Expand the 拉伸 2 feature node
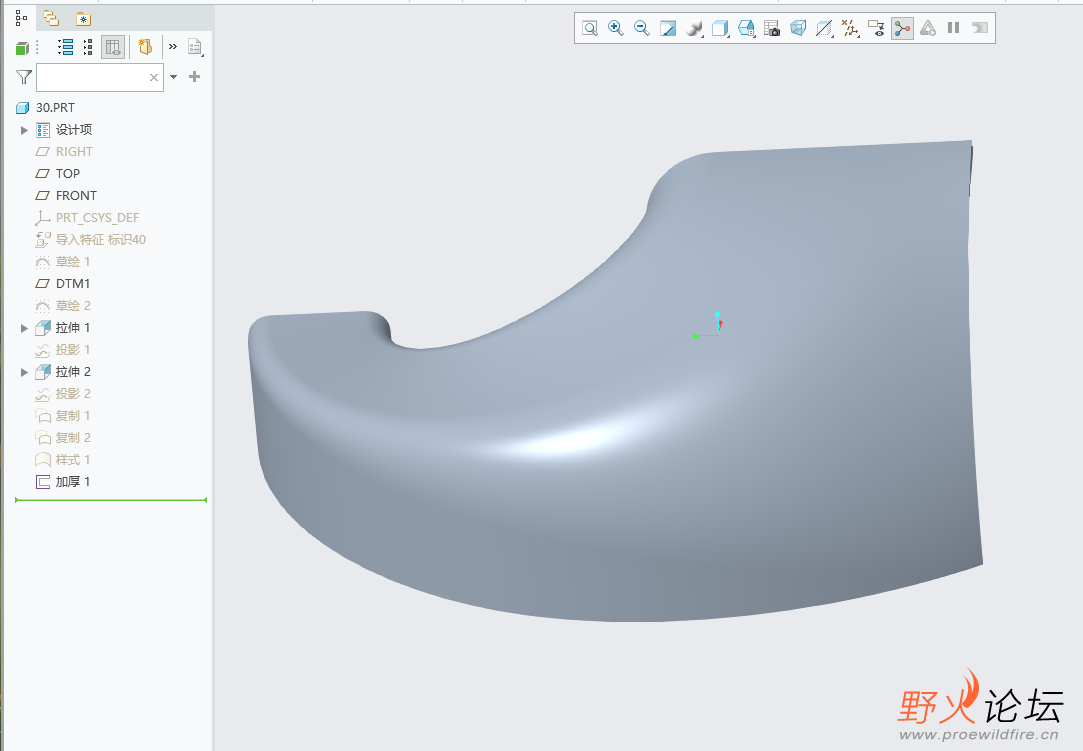The height and width of the screenshot is (751, 1083). pos(25,372)
